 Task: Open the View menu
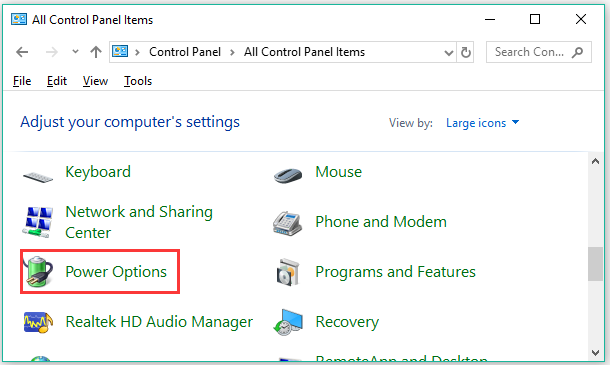click(x=95, y=81)
